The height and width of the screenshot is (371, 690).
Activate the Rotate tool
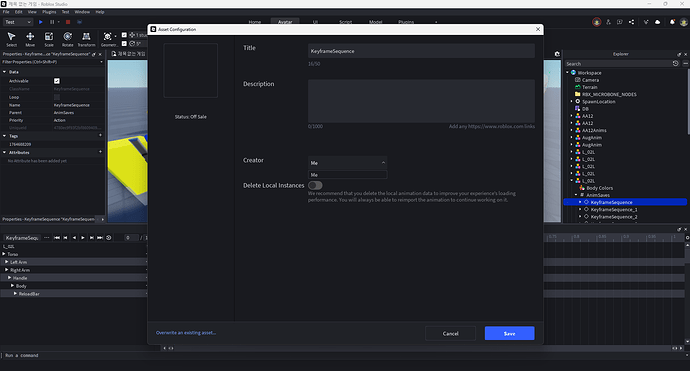point(67,39)
